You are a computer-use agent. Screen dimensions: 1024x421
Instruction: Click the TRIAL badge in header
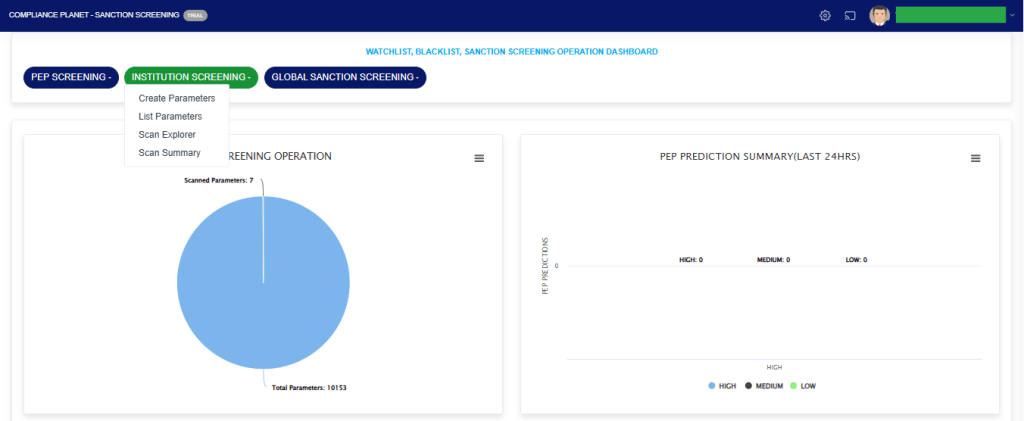coord(195,15)
